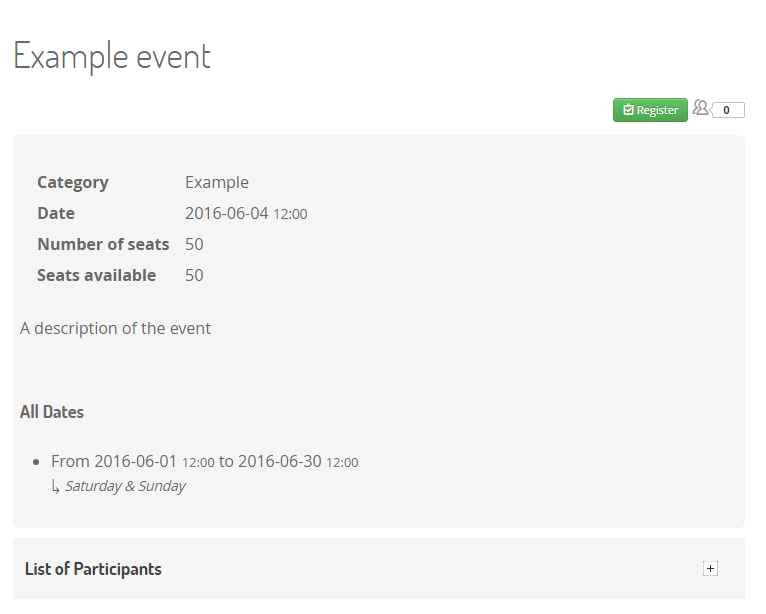This screenshot has height=614, width=766.
Task: Click the green Register button
Action: click(x=650, y=110)
